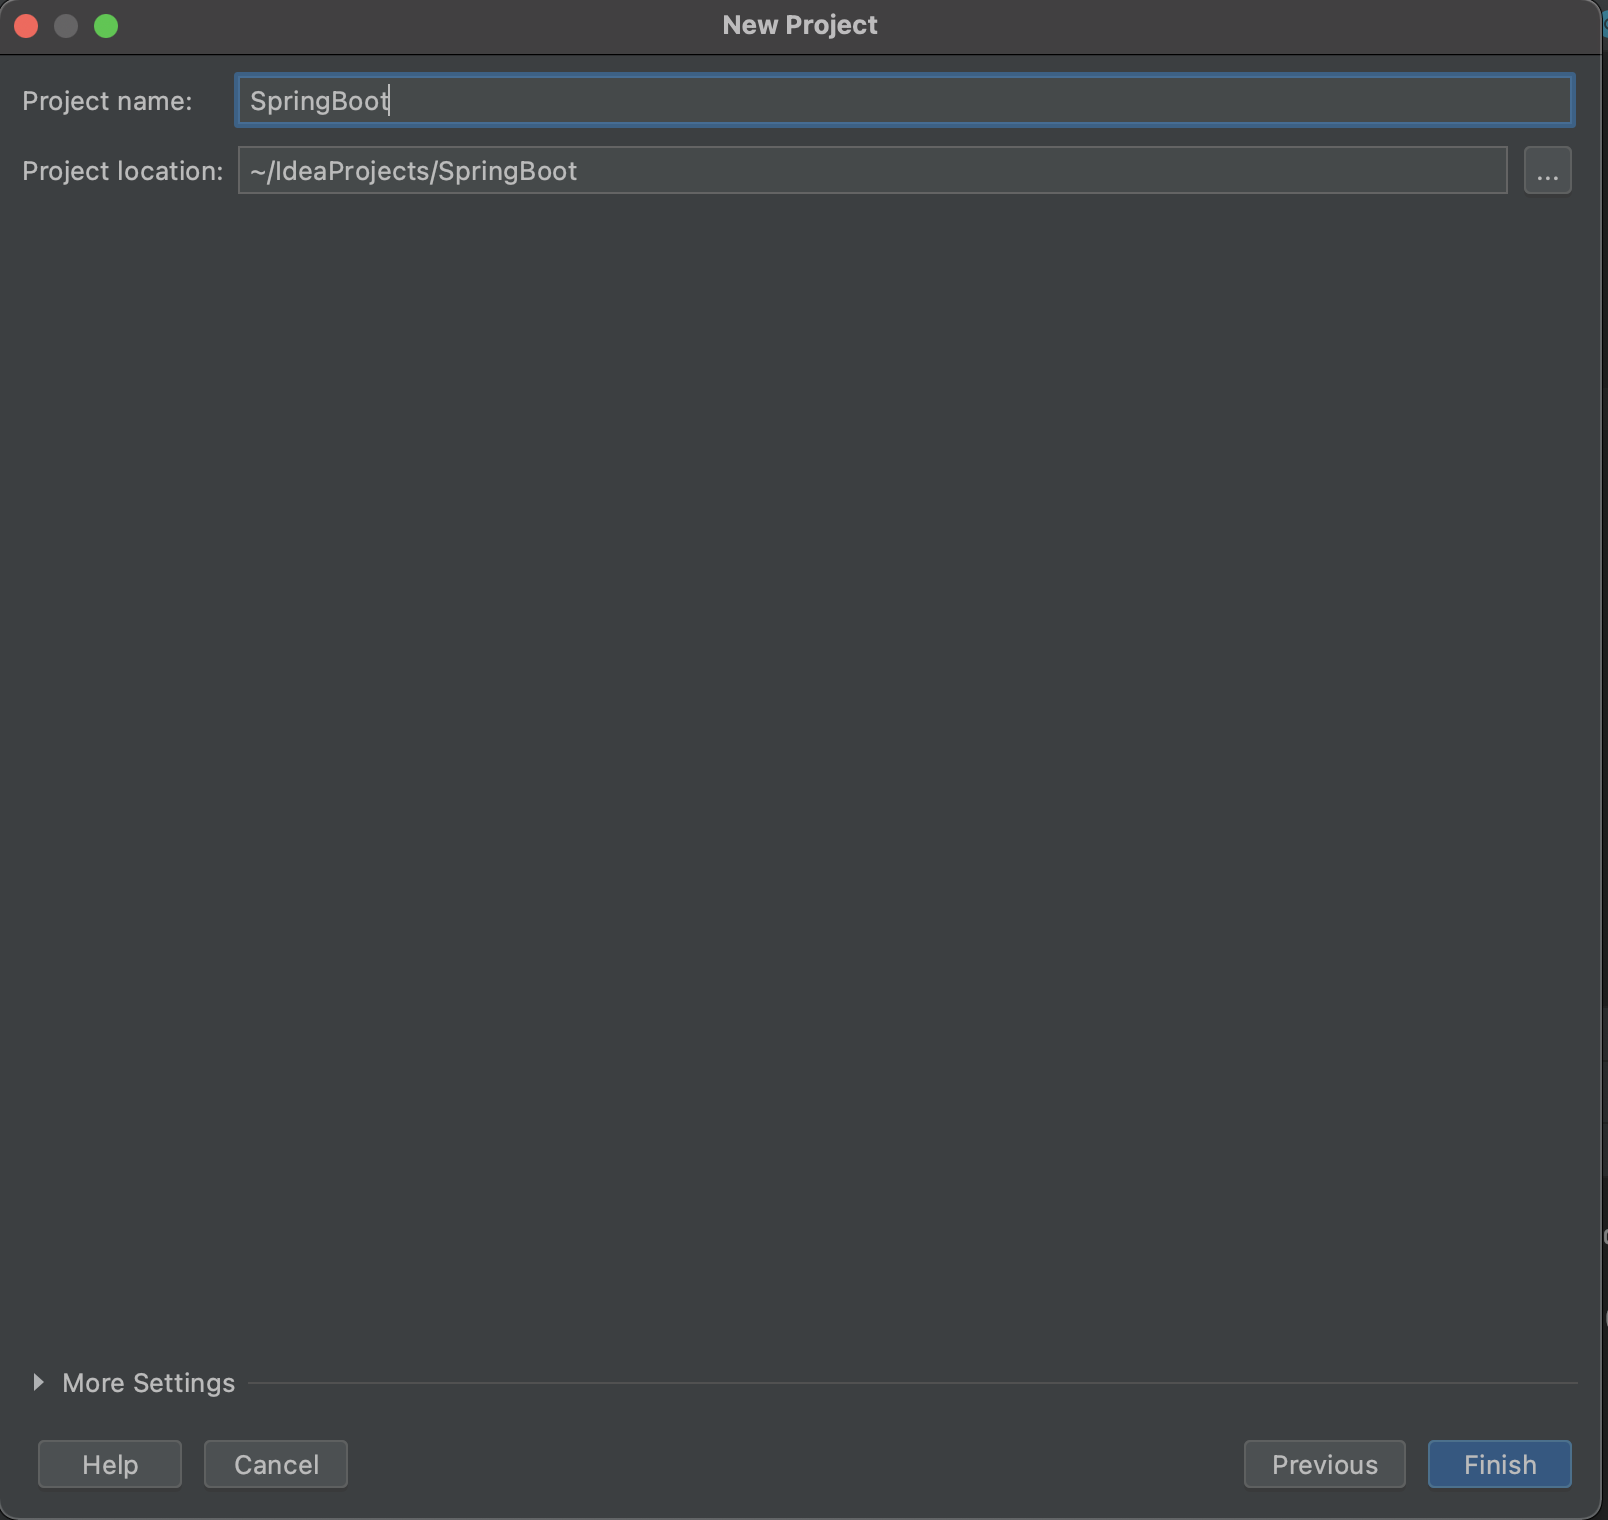Reveal additional options under More Settings

point(146,1382)
